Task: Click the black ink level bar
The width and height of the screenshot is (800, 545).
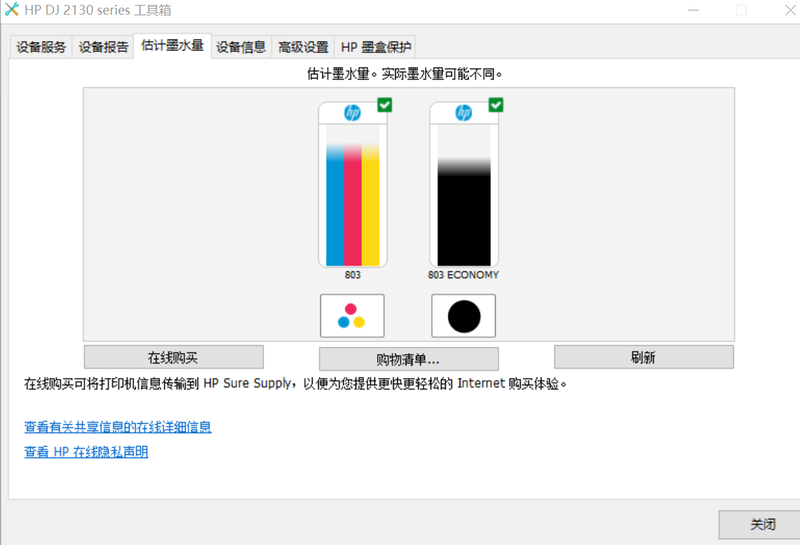Action: pos(464,212)
